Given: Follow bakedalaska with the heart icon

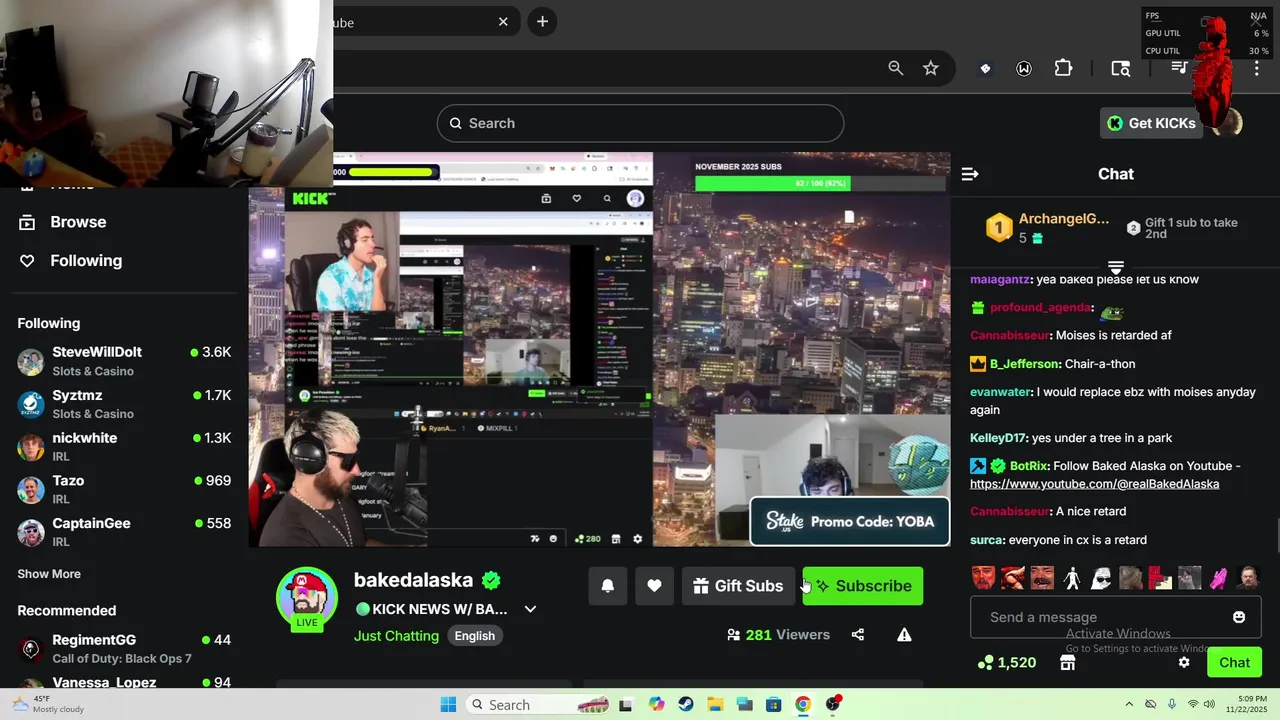Looking at the screenshot, I should (x=654, y=586).
